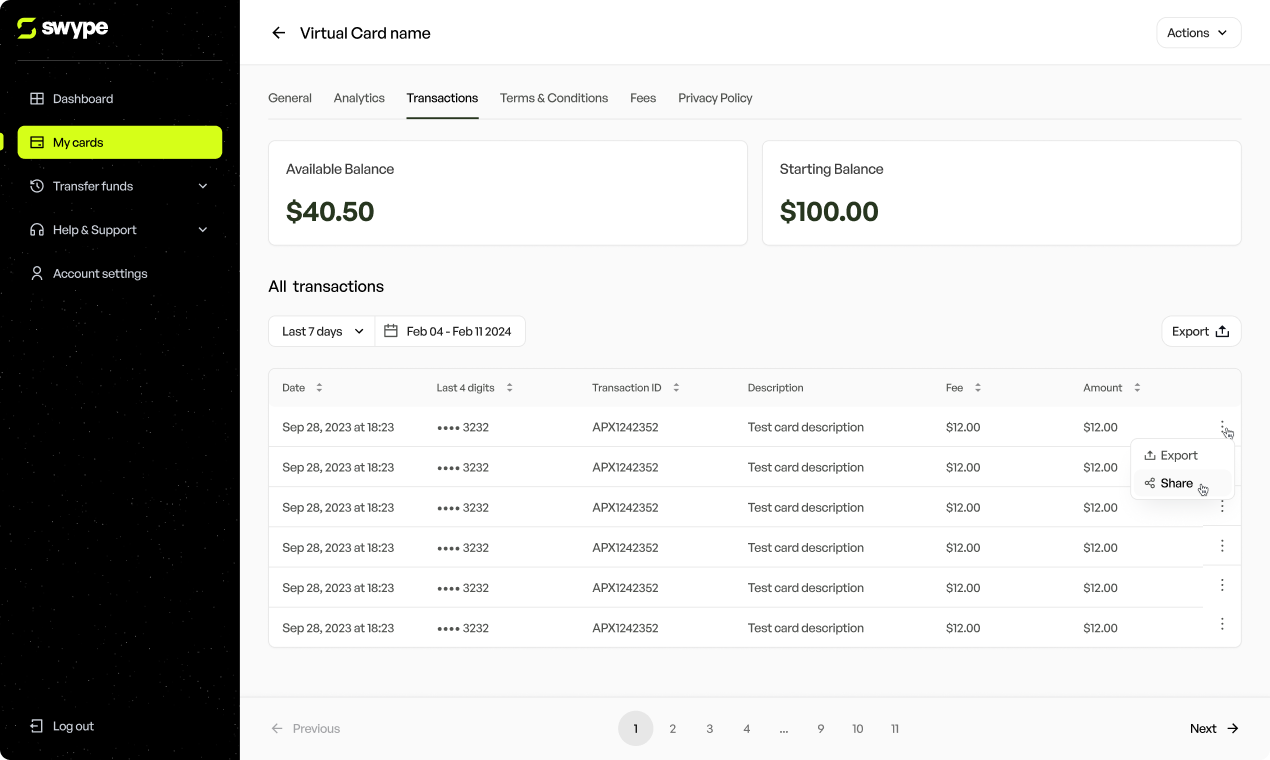Click the calendar icon by date range

click(x=391, y=331)
